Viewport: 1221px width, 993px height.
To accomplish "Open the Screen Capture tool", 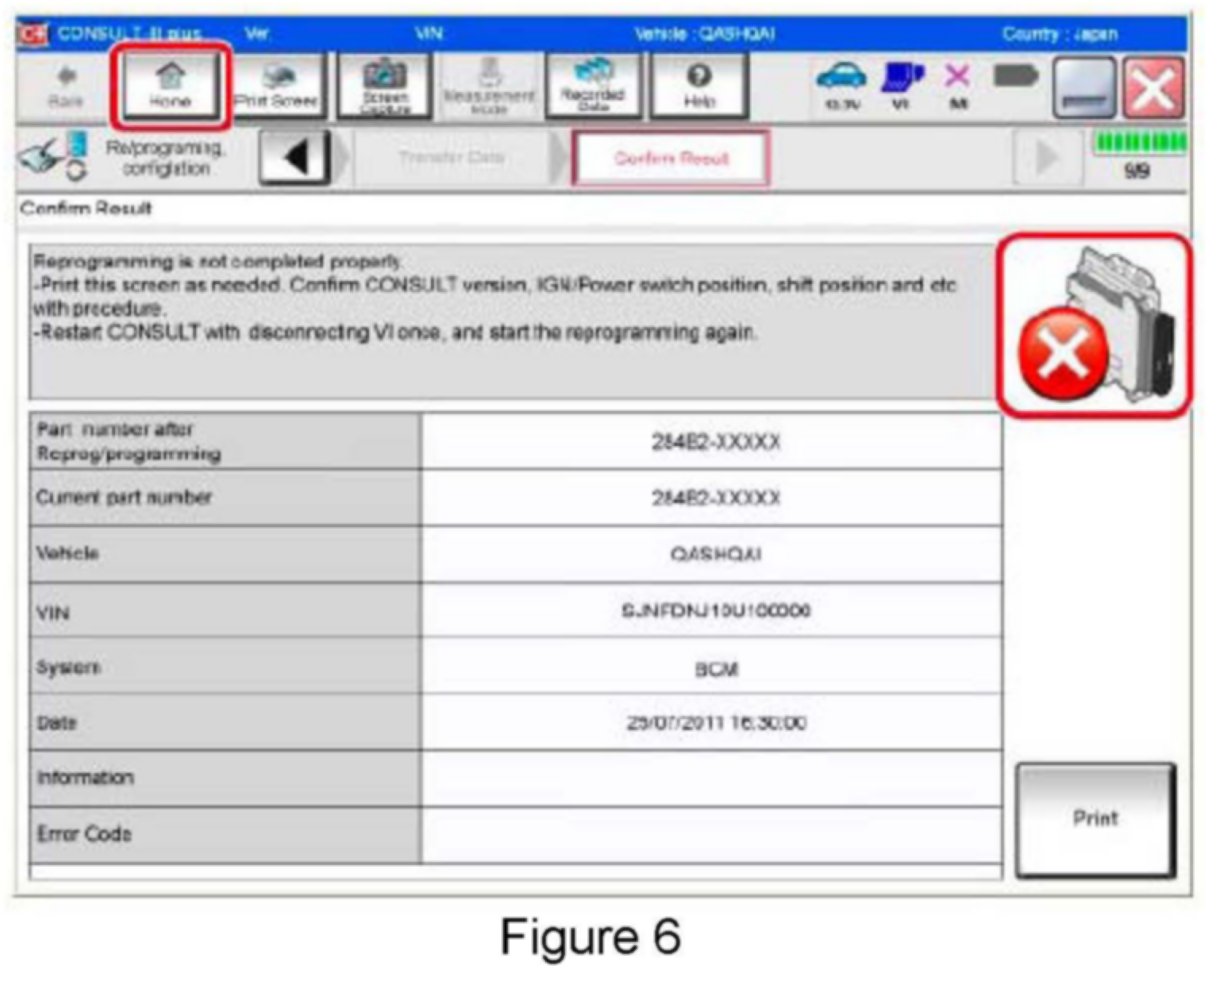I will coord(385,86).
